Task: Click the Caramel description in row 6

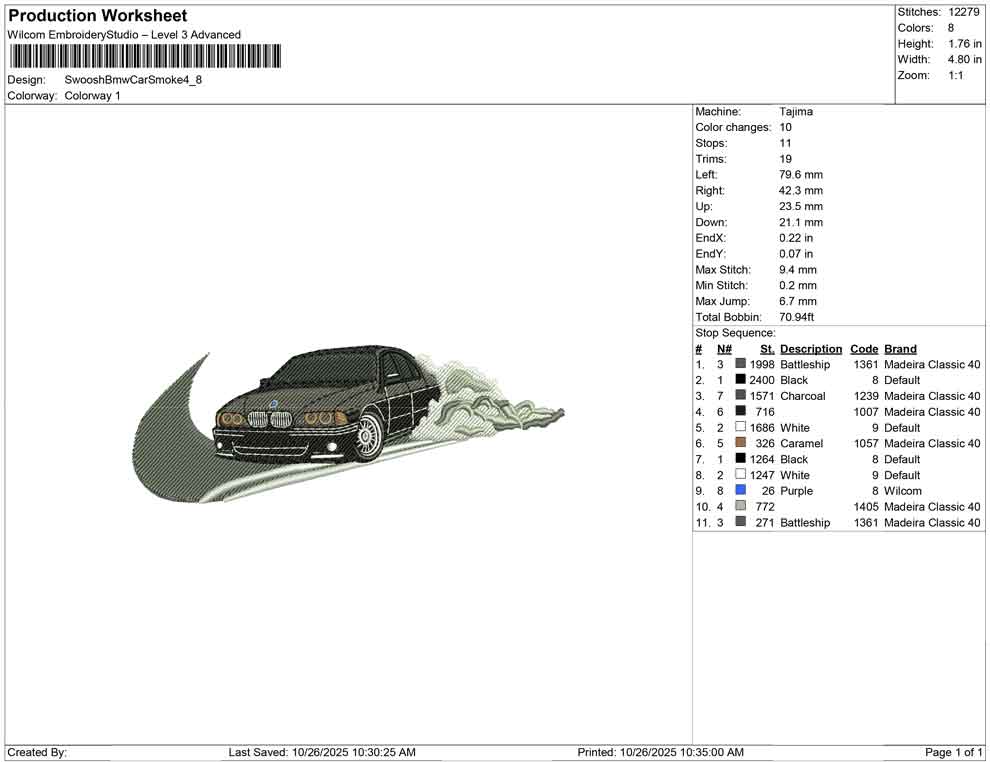Action: pos(801,443)
